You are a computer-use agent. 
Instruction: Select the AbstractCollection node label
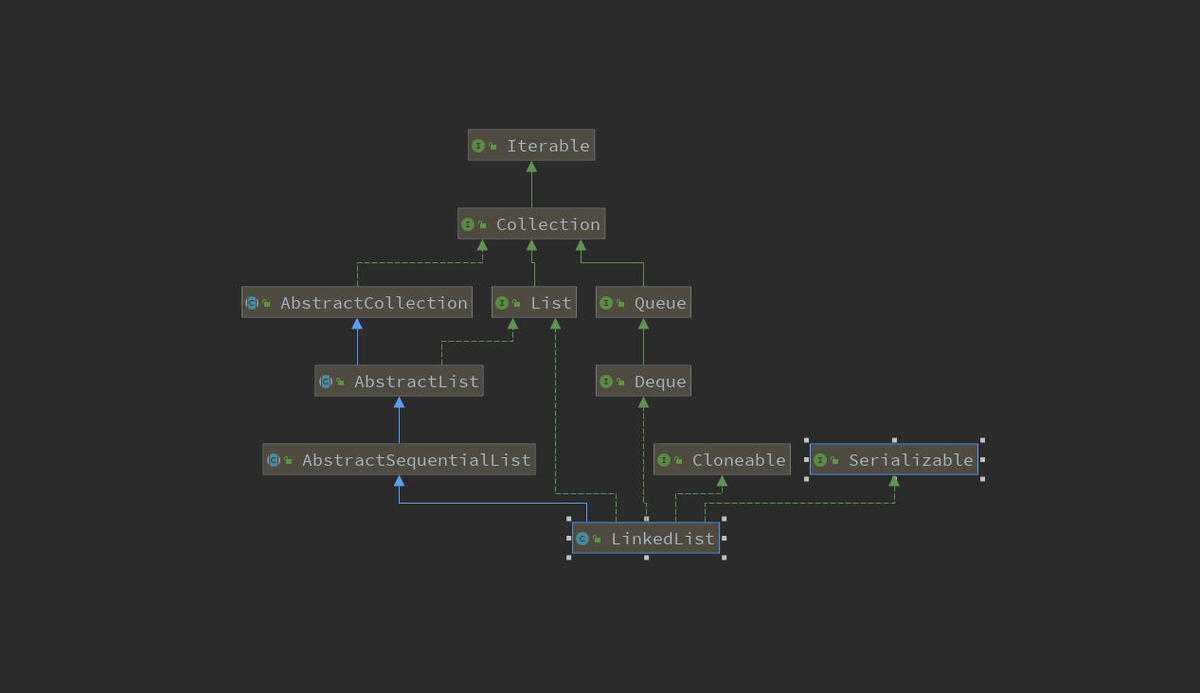point(374,303)
